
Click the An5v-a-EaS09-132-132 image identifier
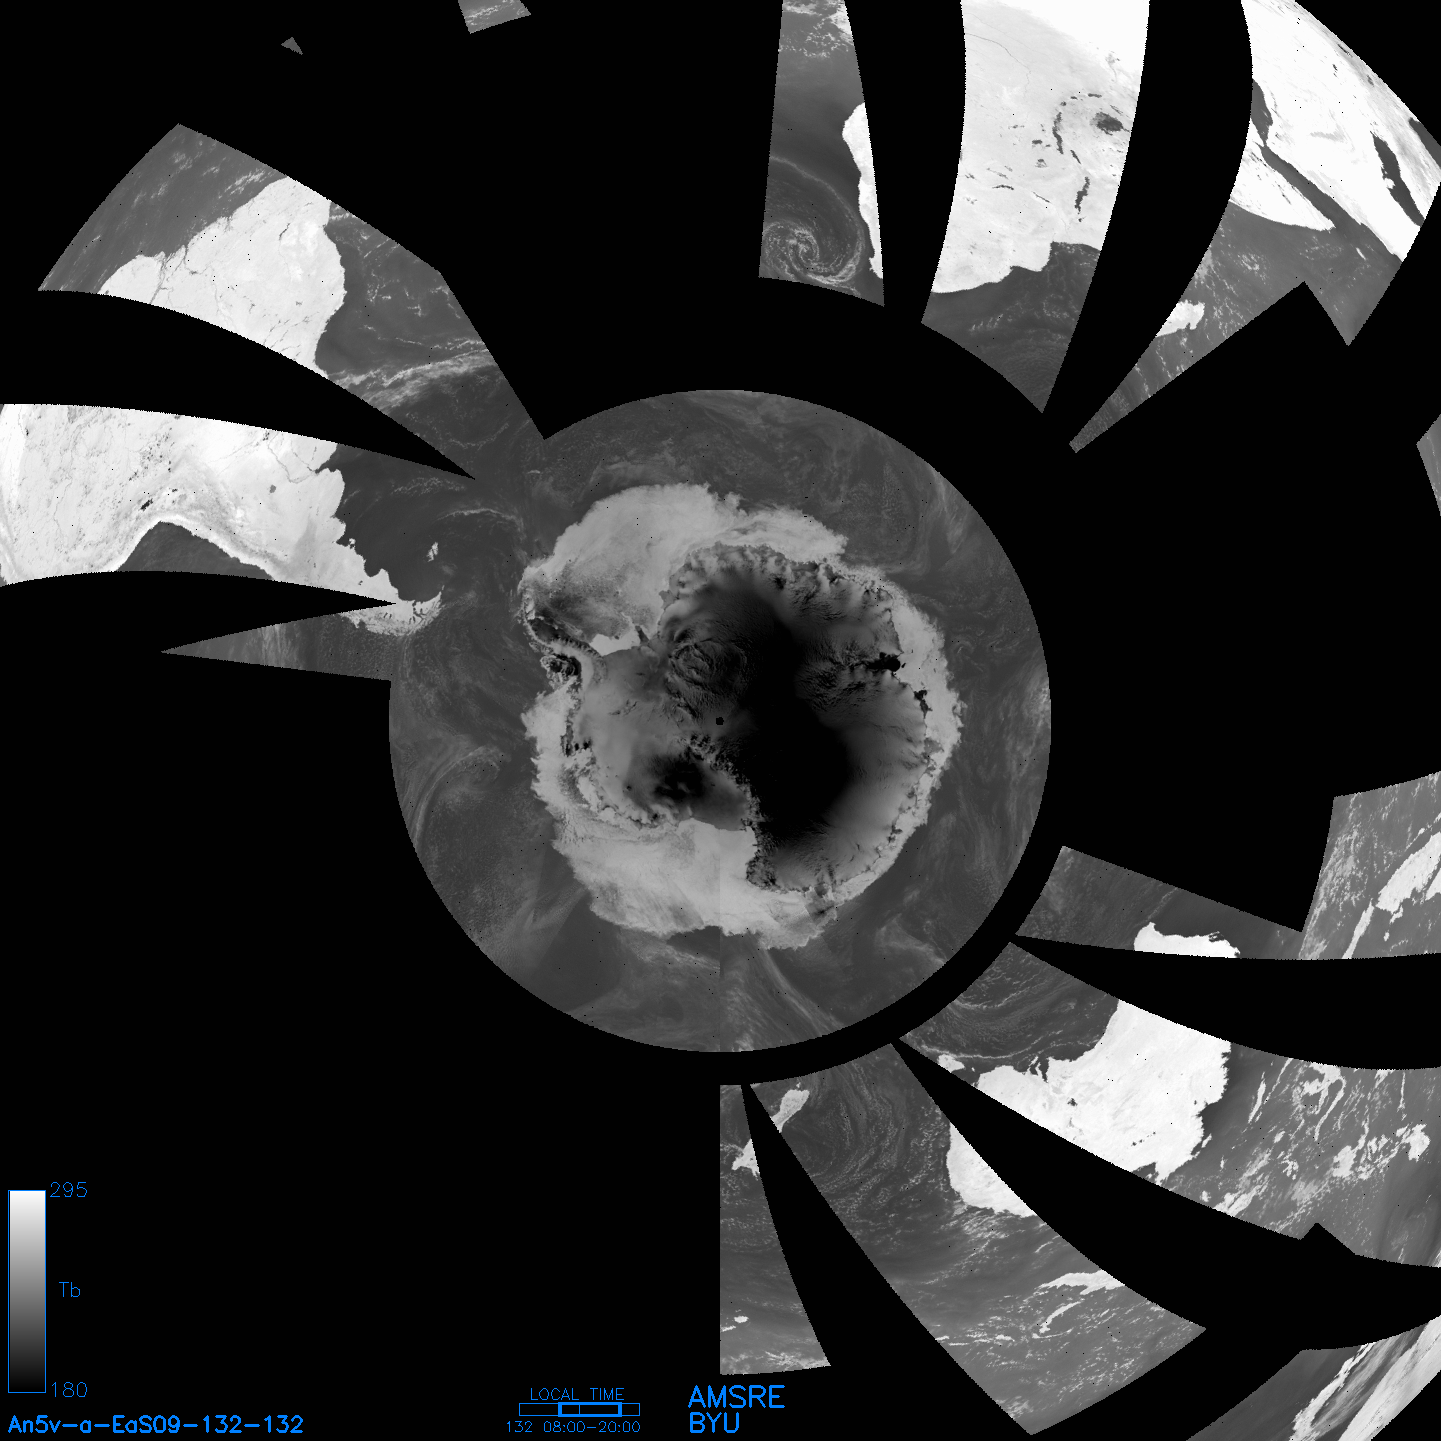point(156,1424)
